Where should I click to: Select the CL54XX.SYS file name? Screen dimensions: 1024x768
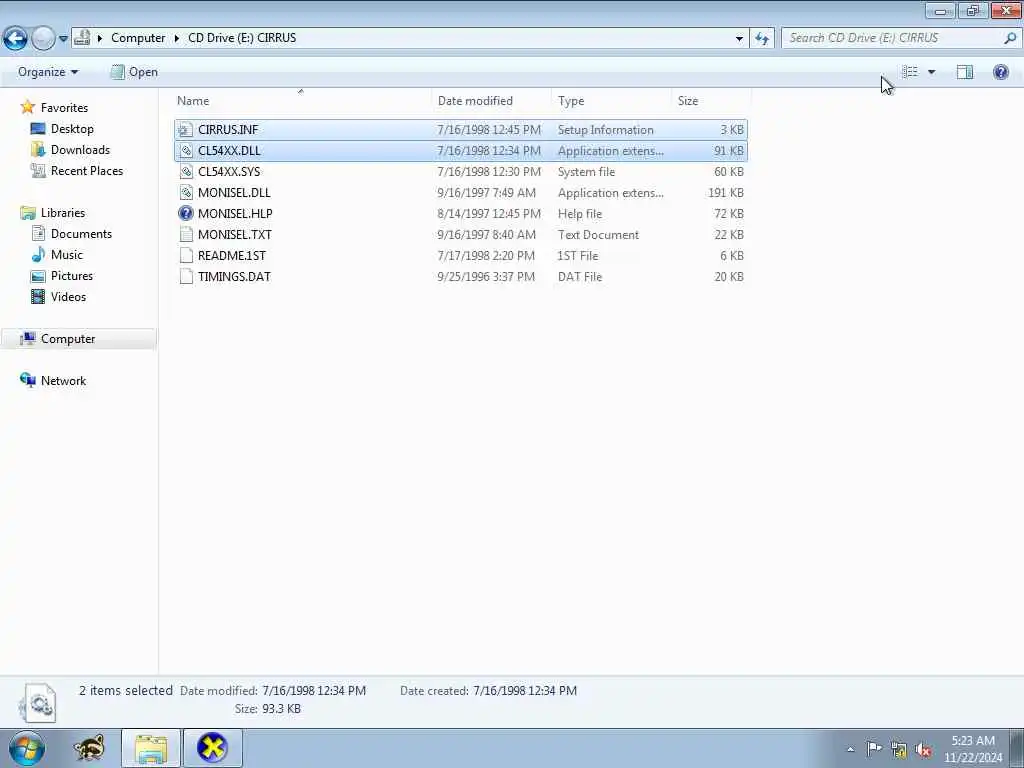(x=229, y=172)
